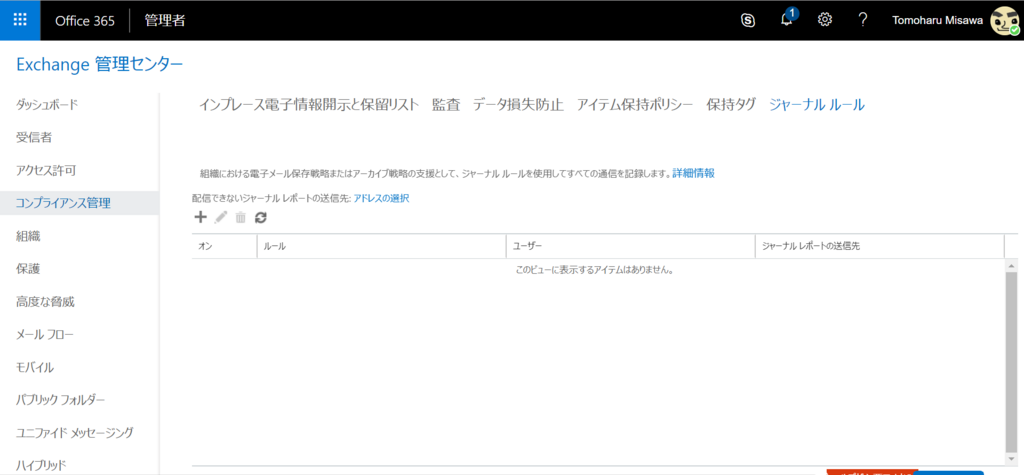The height and width of the screenshot is (475, 1024).
Task: Click the scrollbar up arrow
Action: (x=1012, y=266)
